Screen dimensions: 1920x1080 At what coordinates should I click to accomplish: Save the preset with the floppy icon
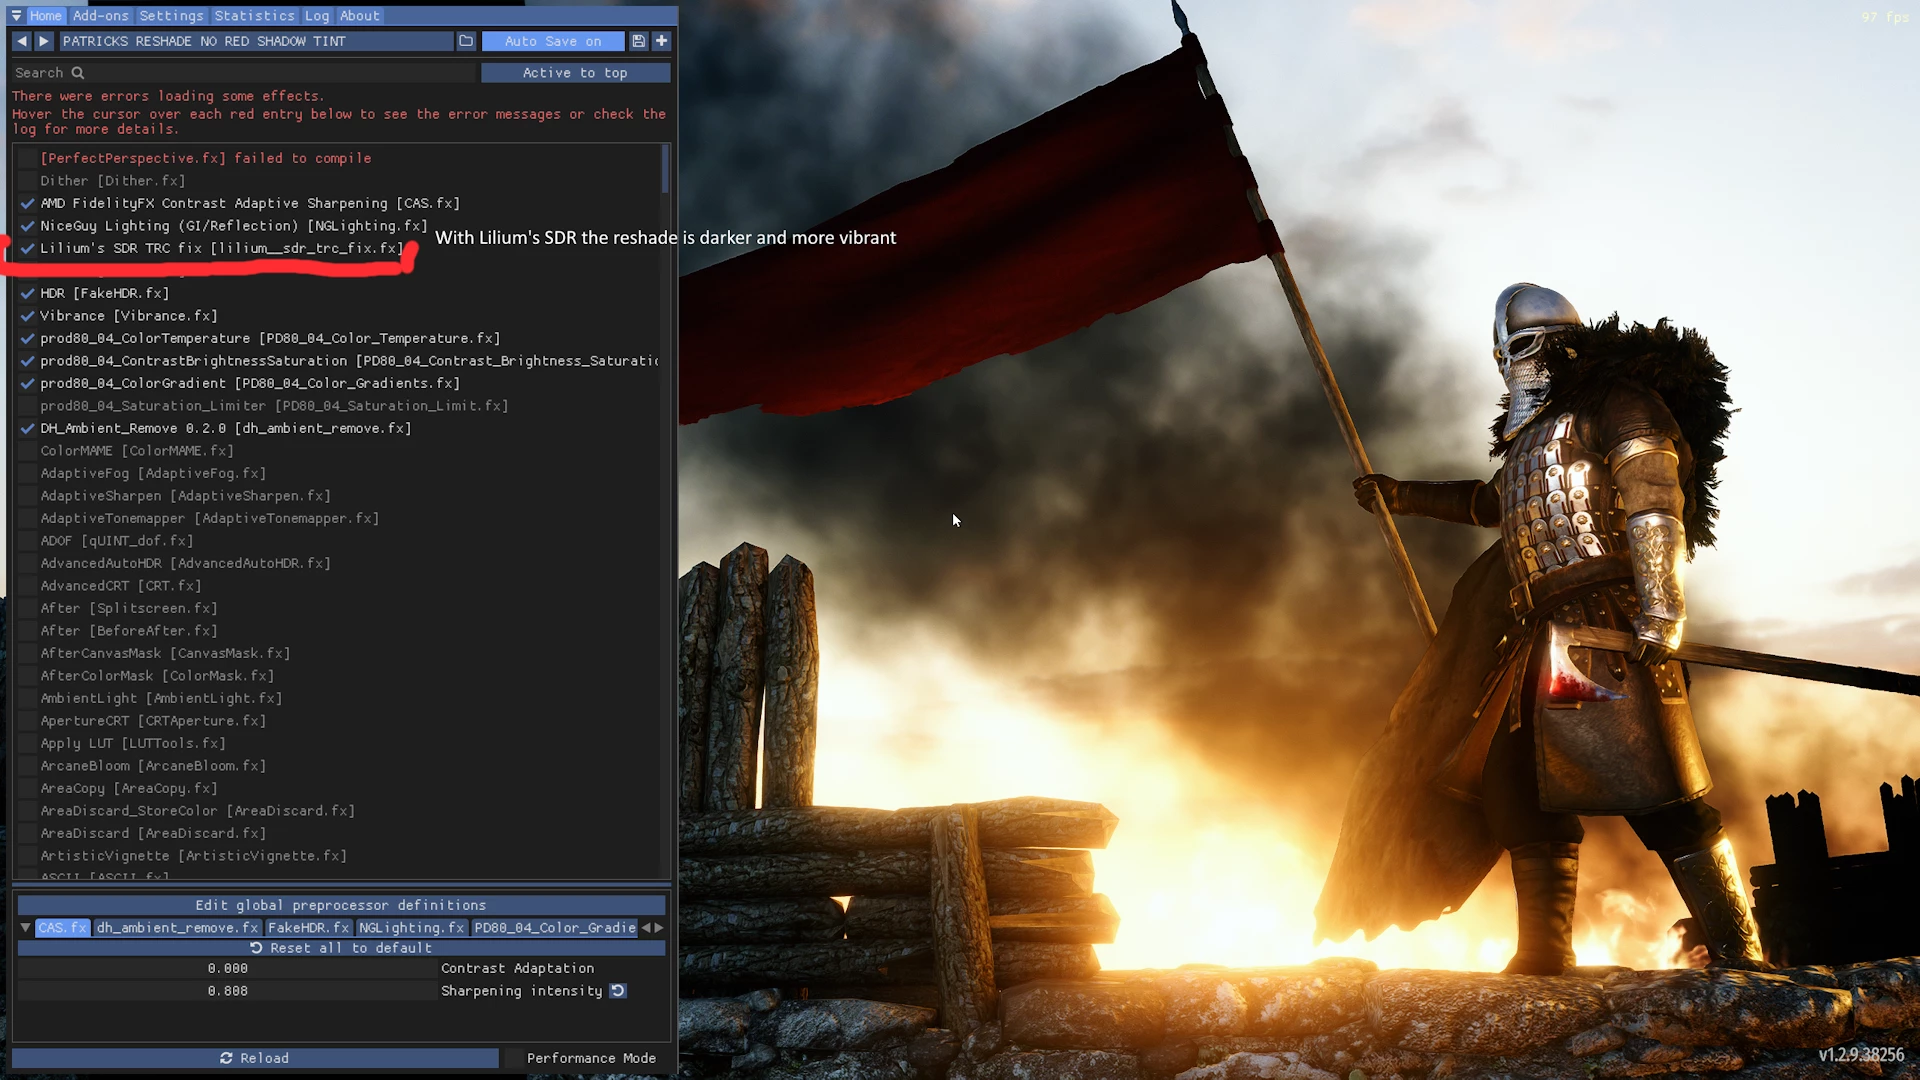(639, 41)
